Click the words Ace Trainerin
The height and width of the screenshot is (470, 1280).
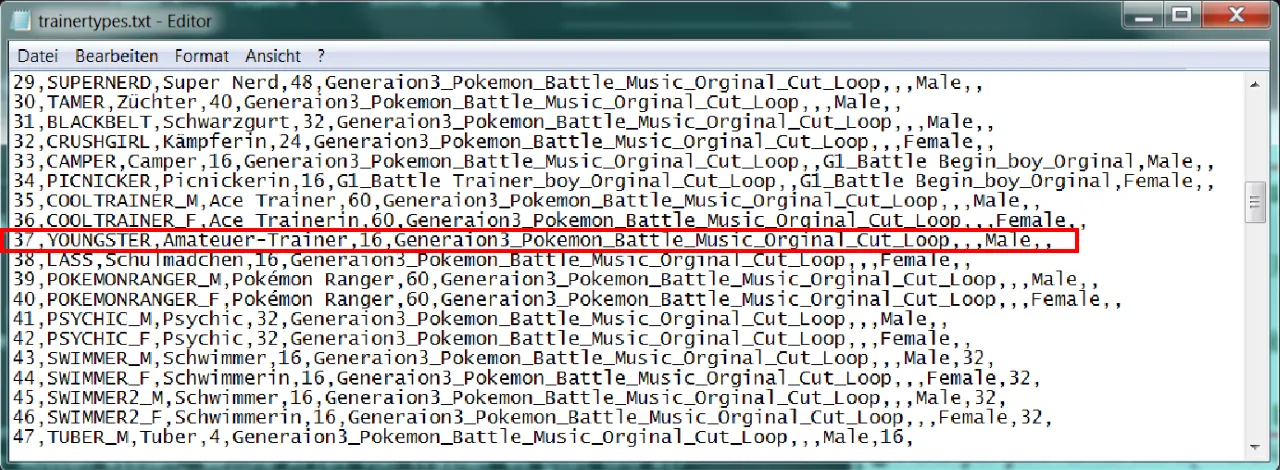click(x=285, y=221)
